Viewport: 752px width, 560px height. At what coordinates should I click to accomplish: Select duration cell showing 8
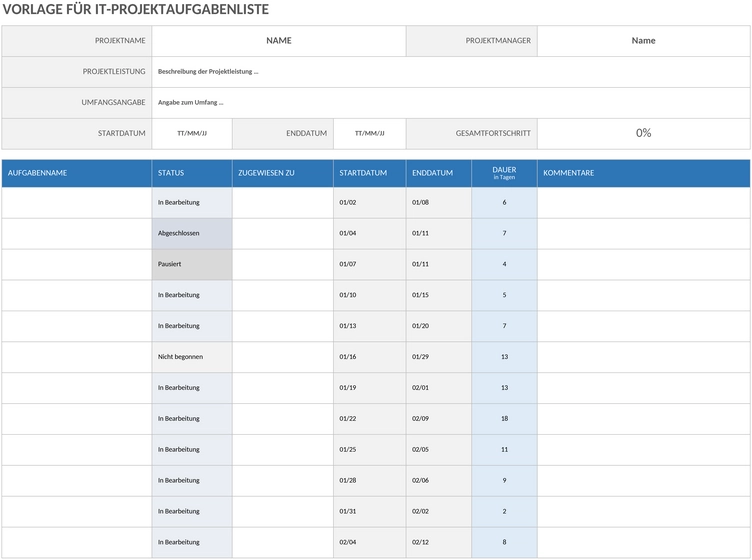point(504,542)
